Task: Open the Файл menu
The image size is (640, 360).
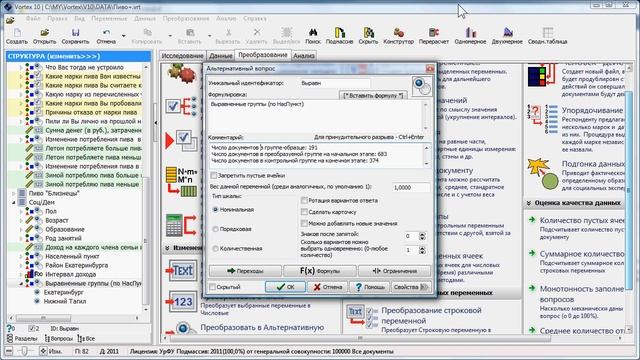Action: tap(33, 18)
